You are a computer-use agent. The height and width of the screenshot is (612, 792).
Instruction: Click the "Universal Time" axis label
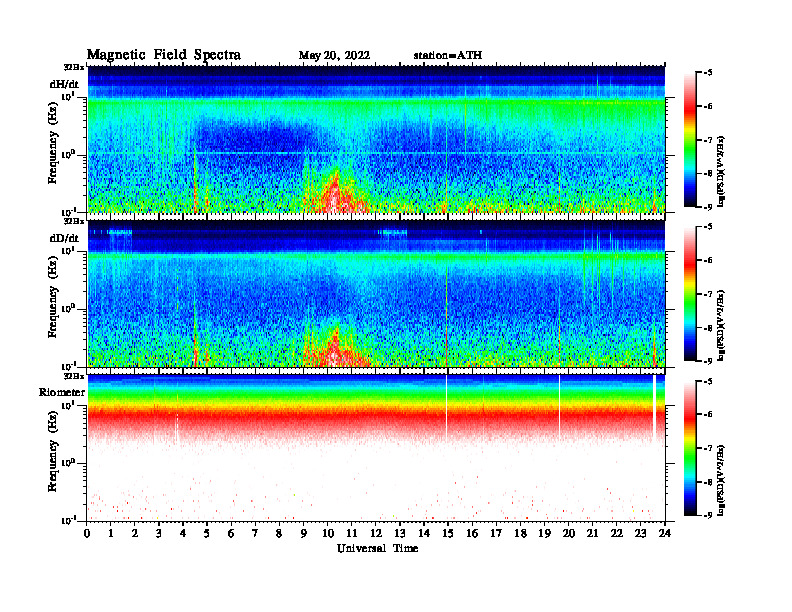(x=377, y=548)
